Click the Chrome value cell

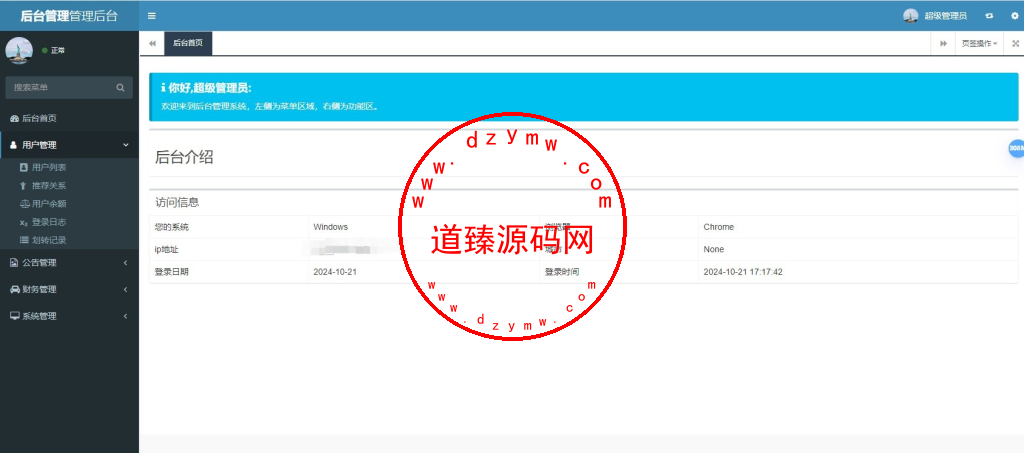pyautogui.click(x=858, y=227)
